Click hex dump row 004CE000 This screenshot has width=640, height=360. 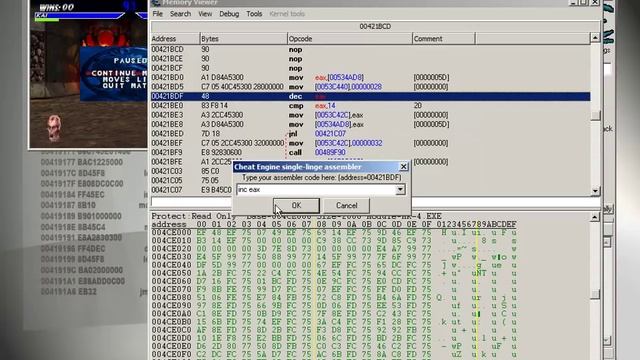pyautogui.click(x=334, y=233)
